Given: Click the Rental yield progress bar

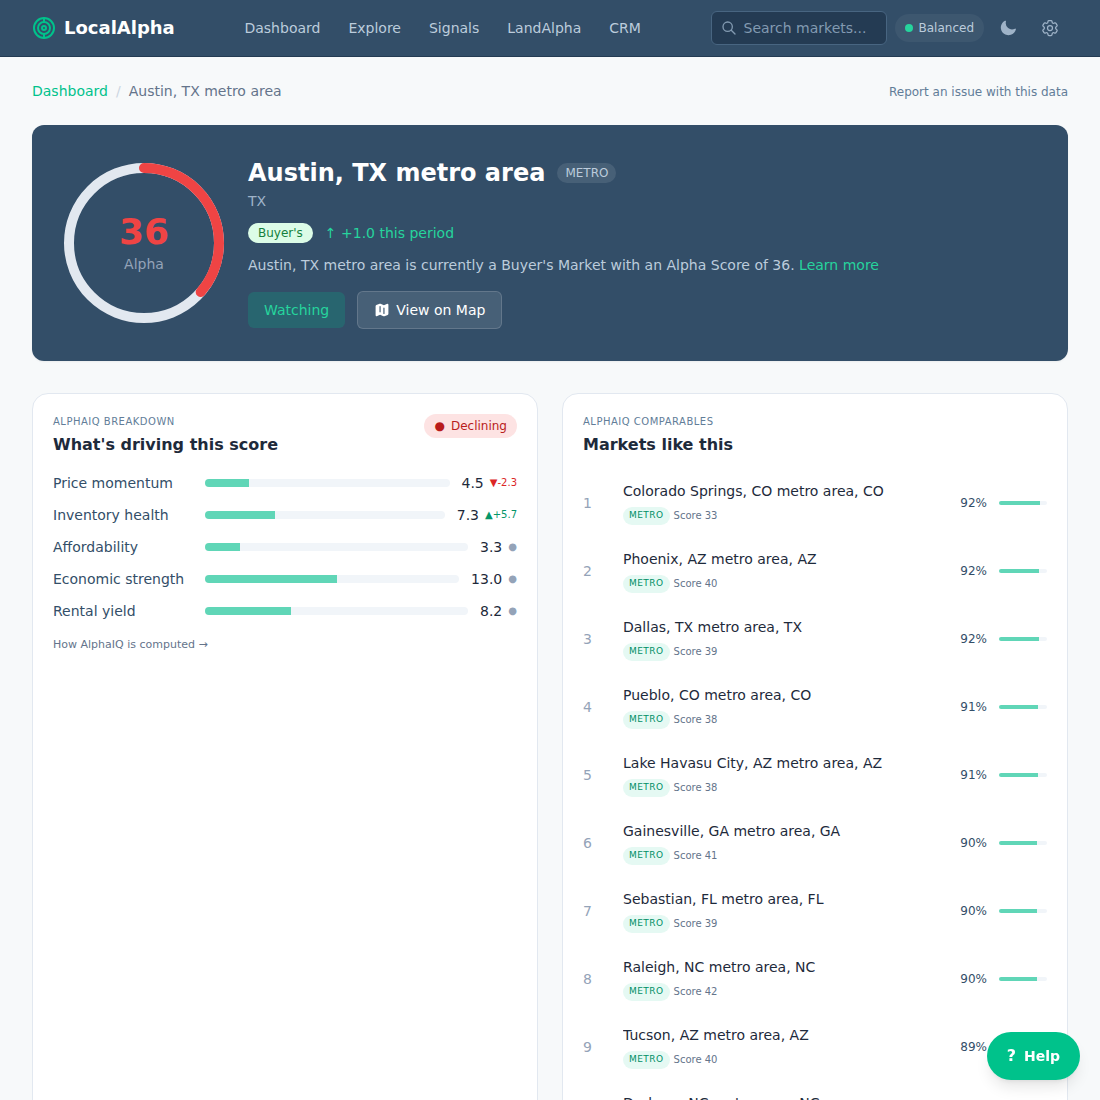Looking at the screenshot, I should 336,612.
